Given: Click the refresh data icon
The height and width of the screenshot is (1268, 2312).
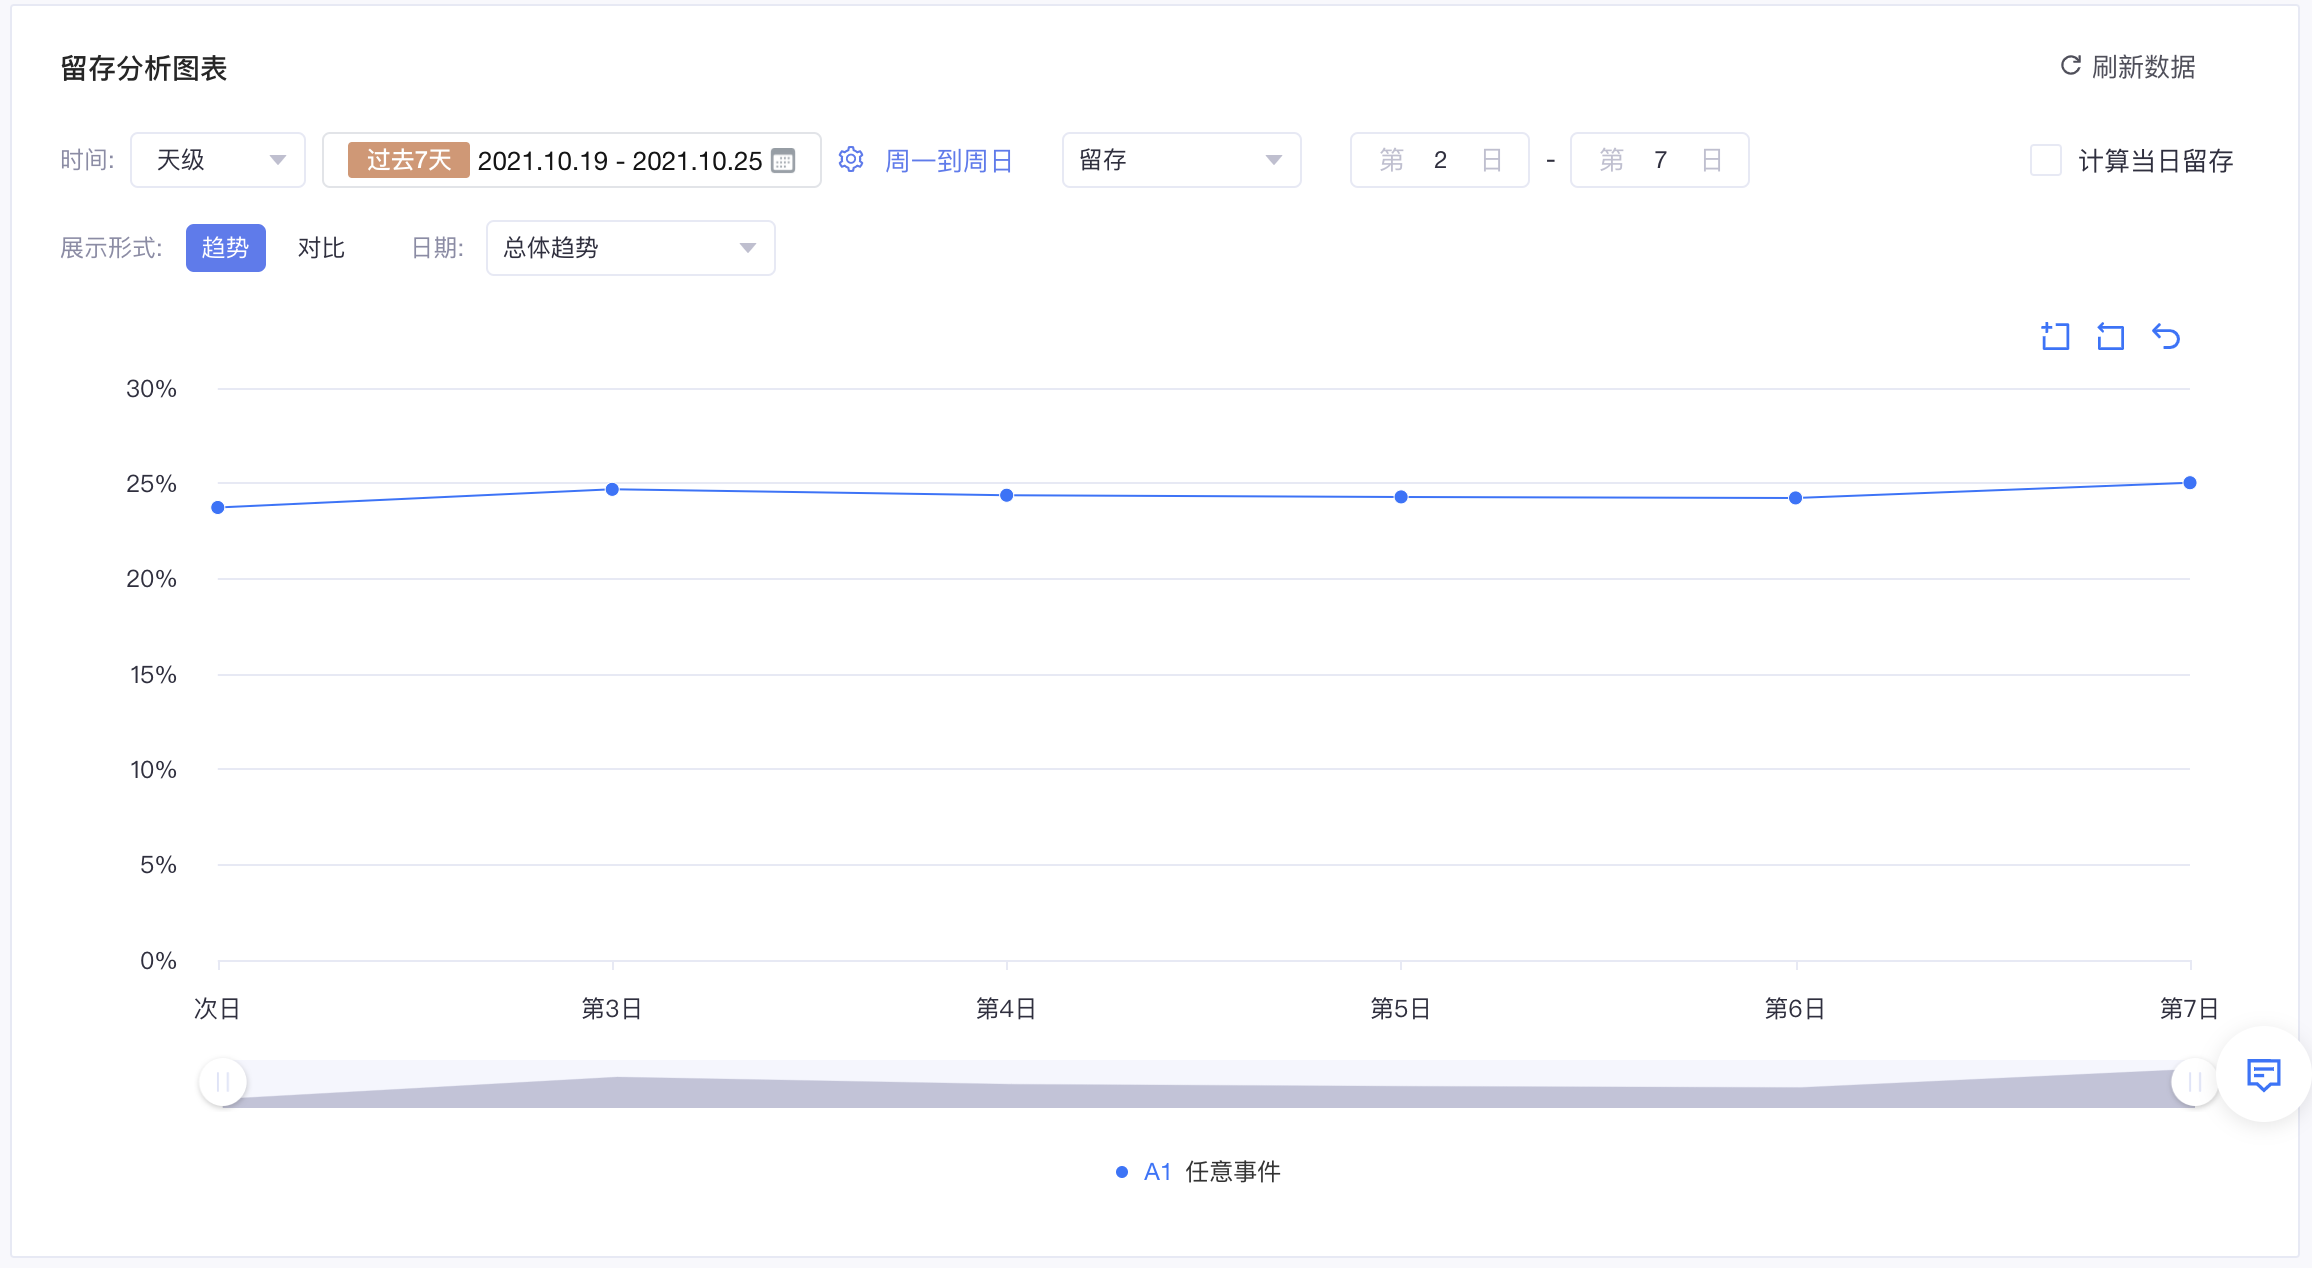Looking at the screenshot, I should click(x=2070, y=66).
